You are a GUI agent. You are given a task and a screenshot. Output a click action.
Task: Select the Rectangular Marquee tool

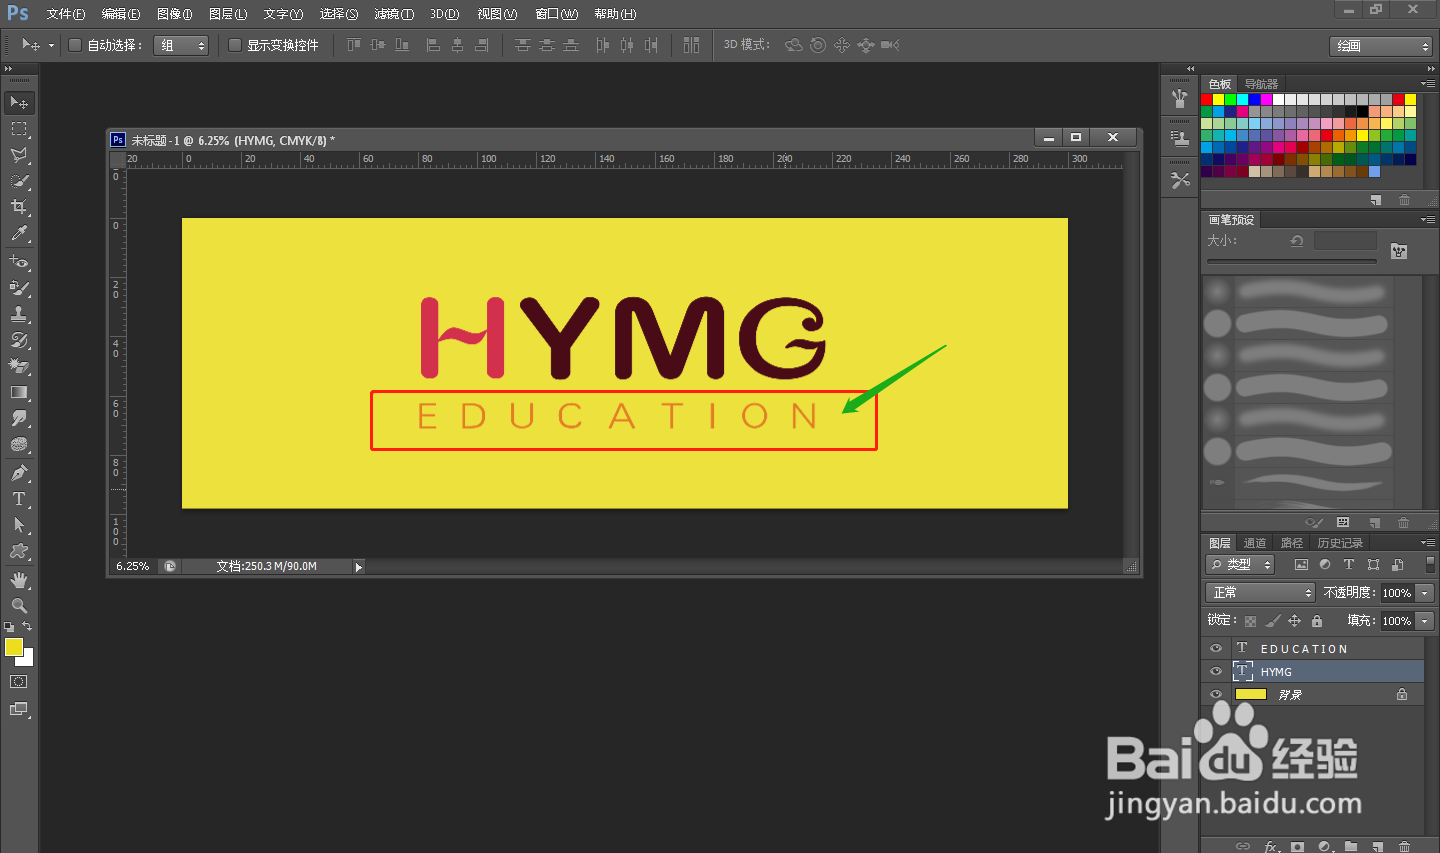(x=19, y=129)
